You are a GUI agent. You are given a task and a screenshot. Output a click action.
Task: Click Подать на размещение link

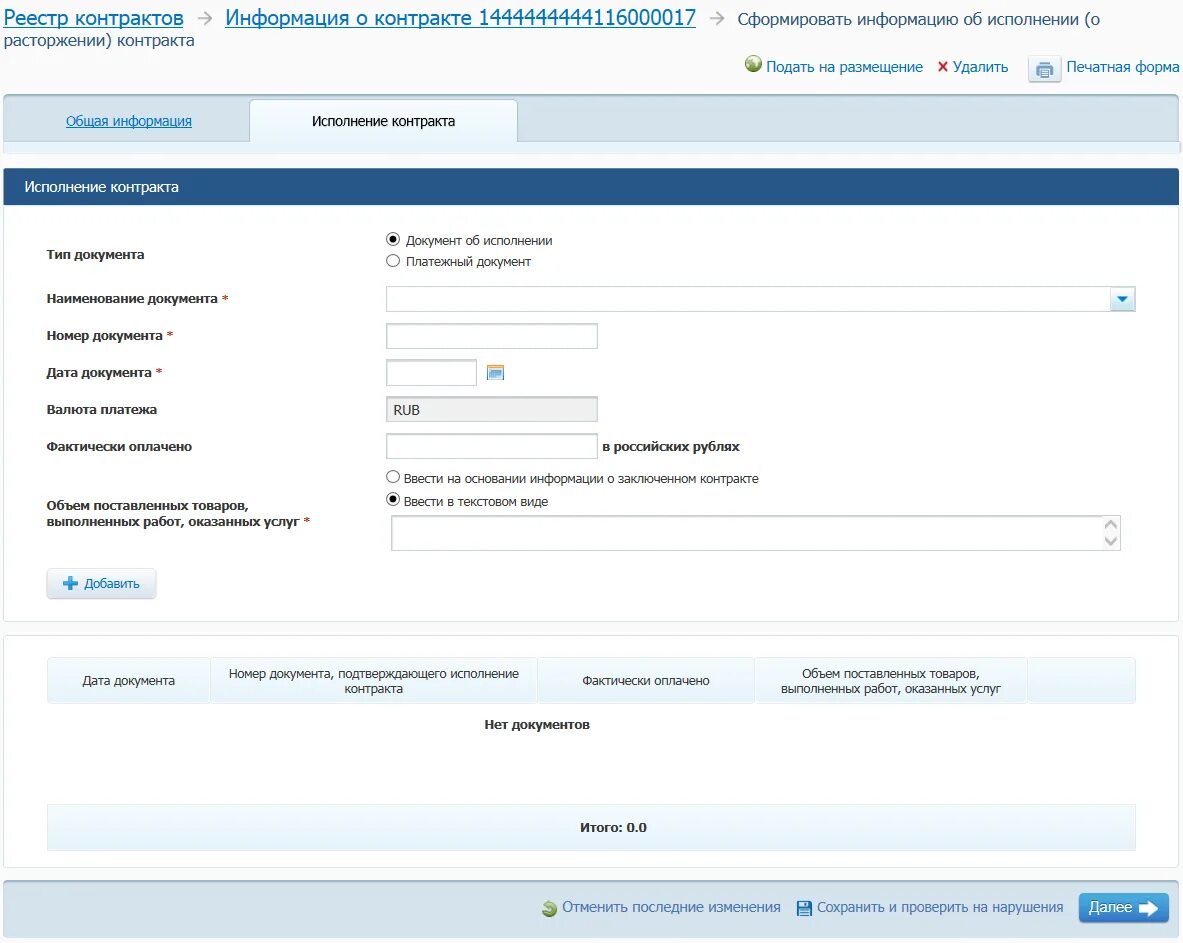tap(844, 67)
